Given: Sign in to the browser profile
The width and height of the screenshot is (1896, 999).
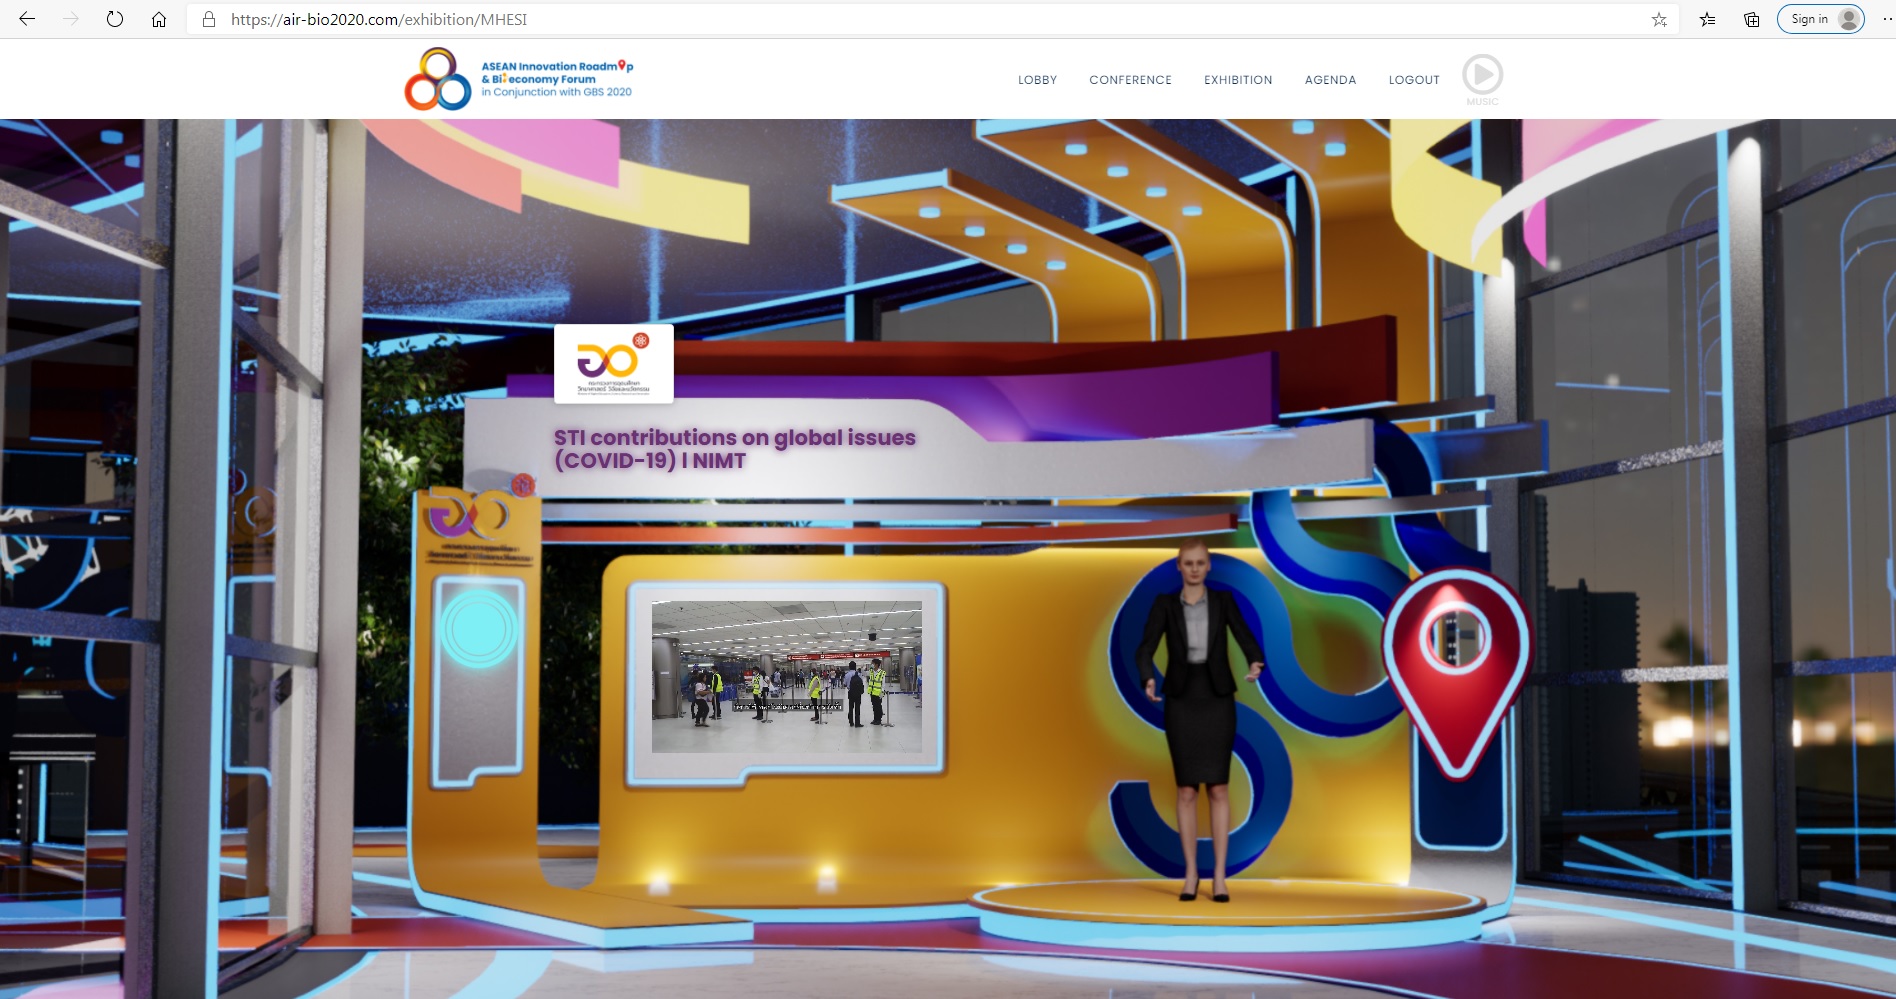Looking at the screenshot, I should pos(1820,19).
